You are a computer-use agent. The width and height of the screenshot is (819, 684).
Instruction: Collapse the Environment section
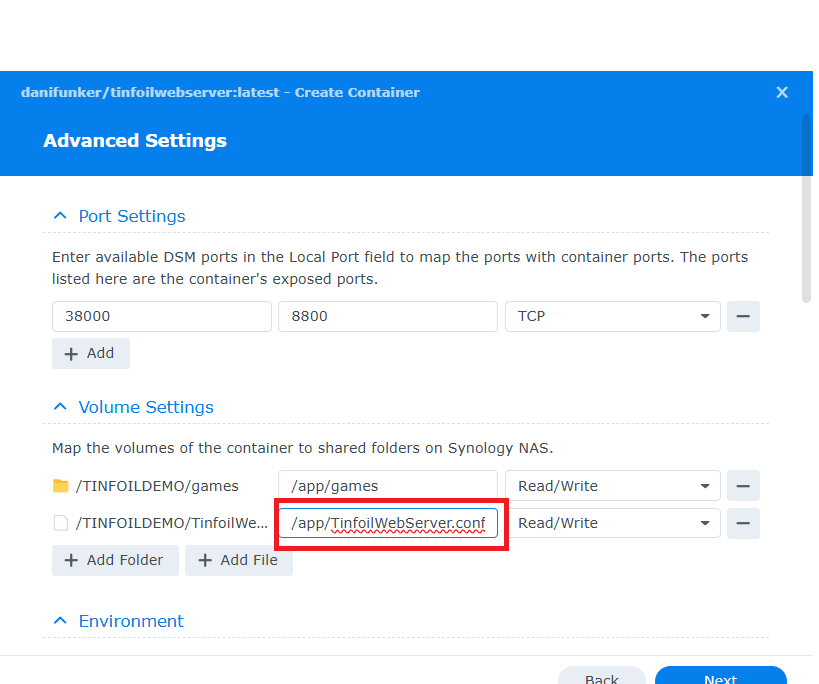point(61,621)
